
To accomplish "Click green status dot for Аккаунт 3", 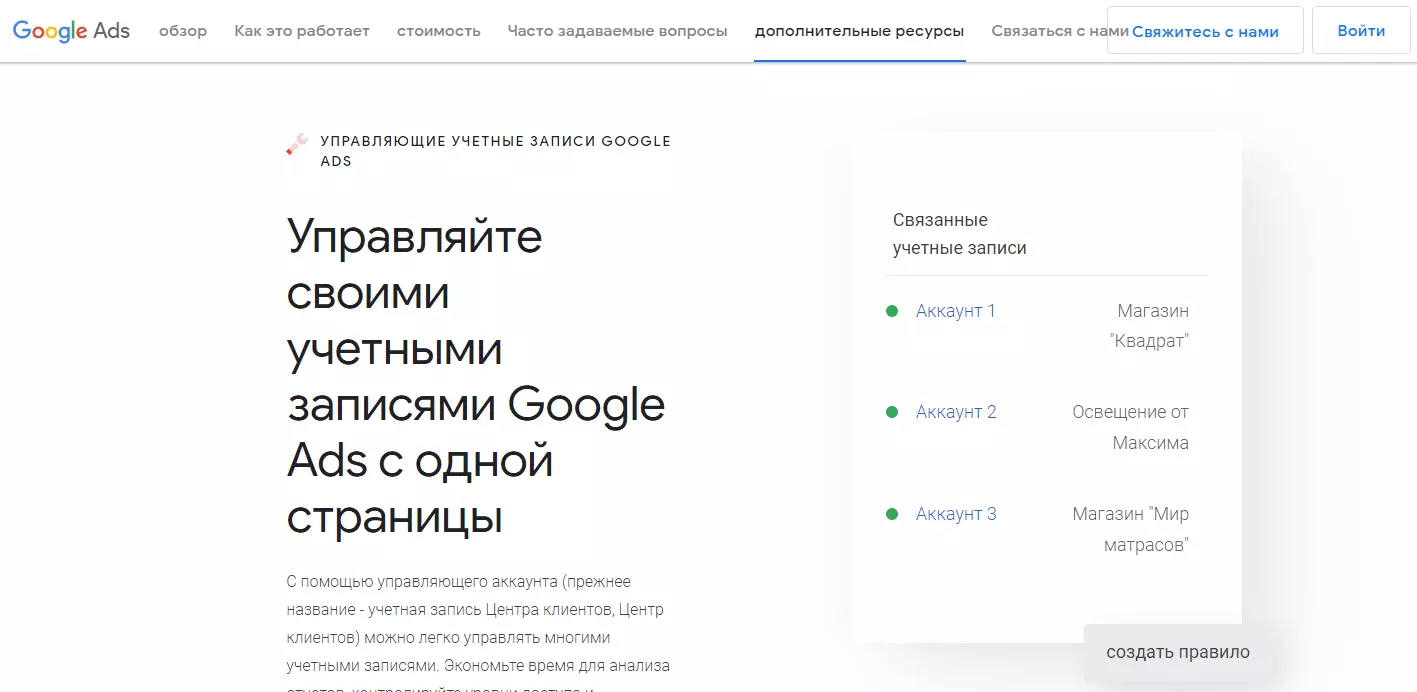I will coord(892,514).
